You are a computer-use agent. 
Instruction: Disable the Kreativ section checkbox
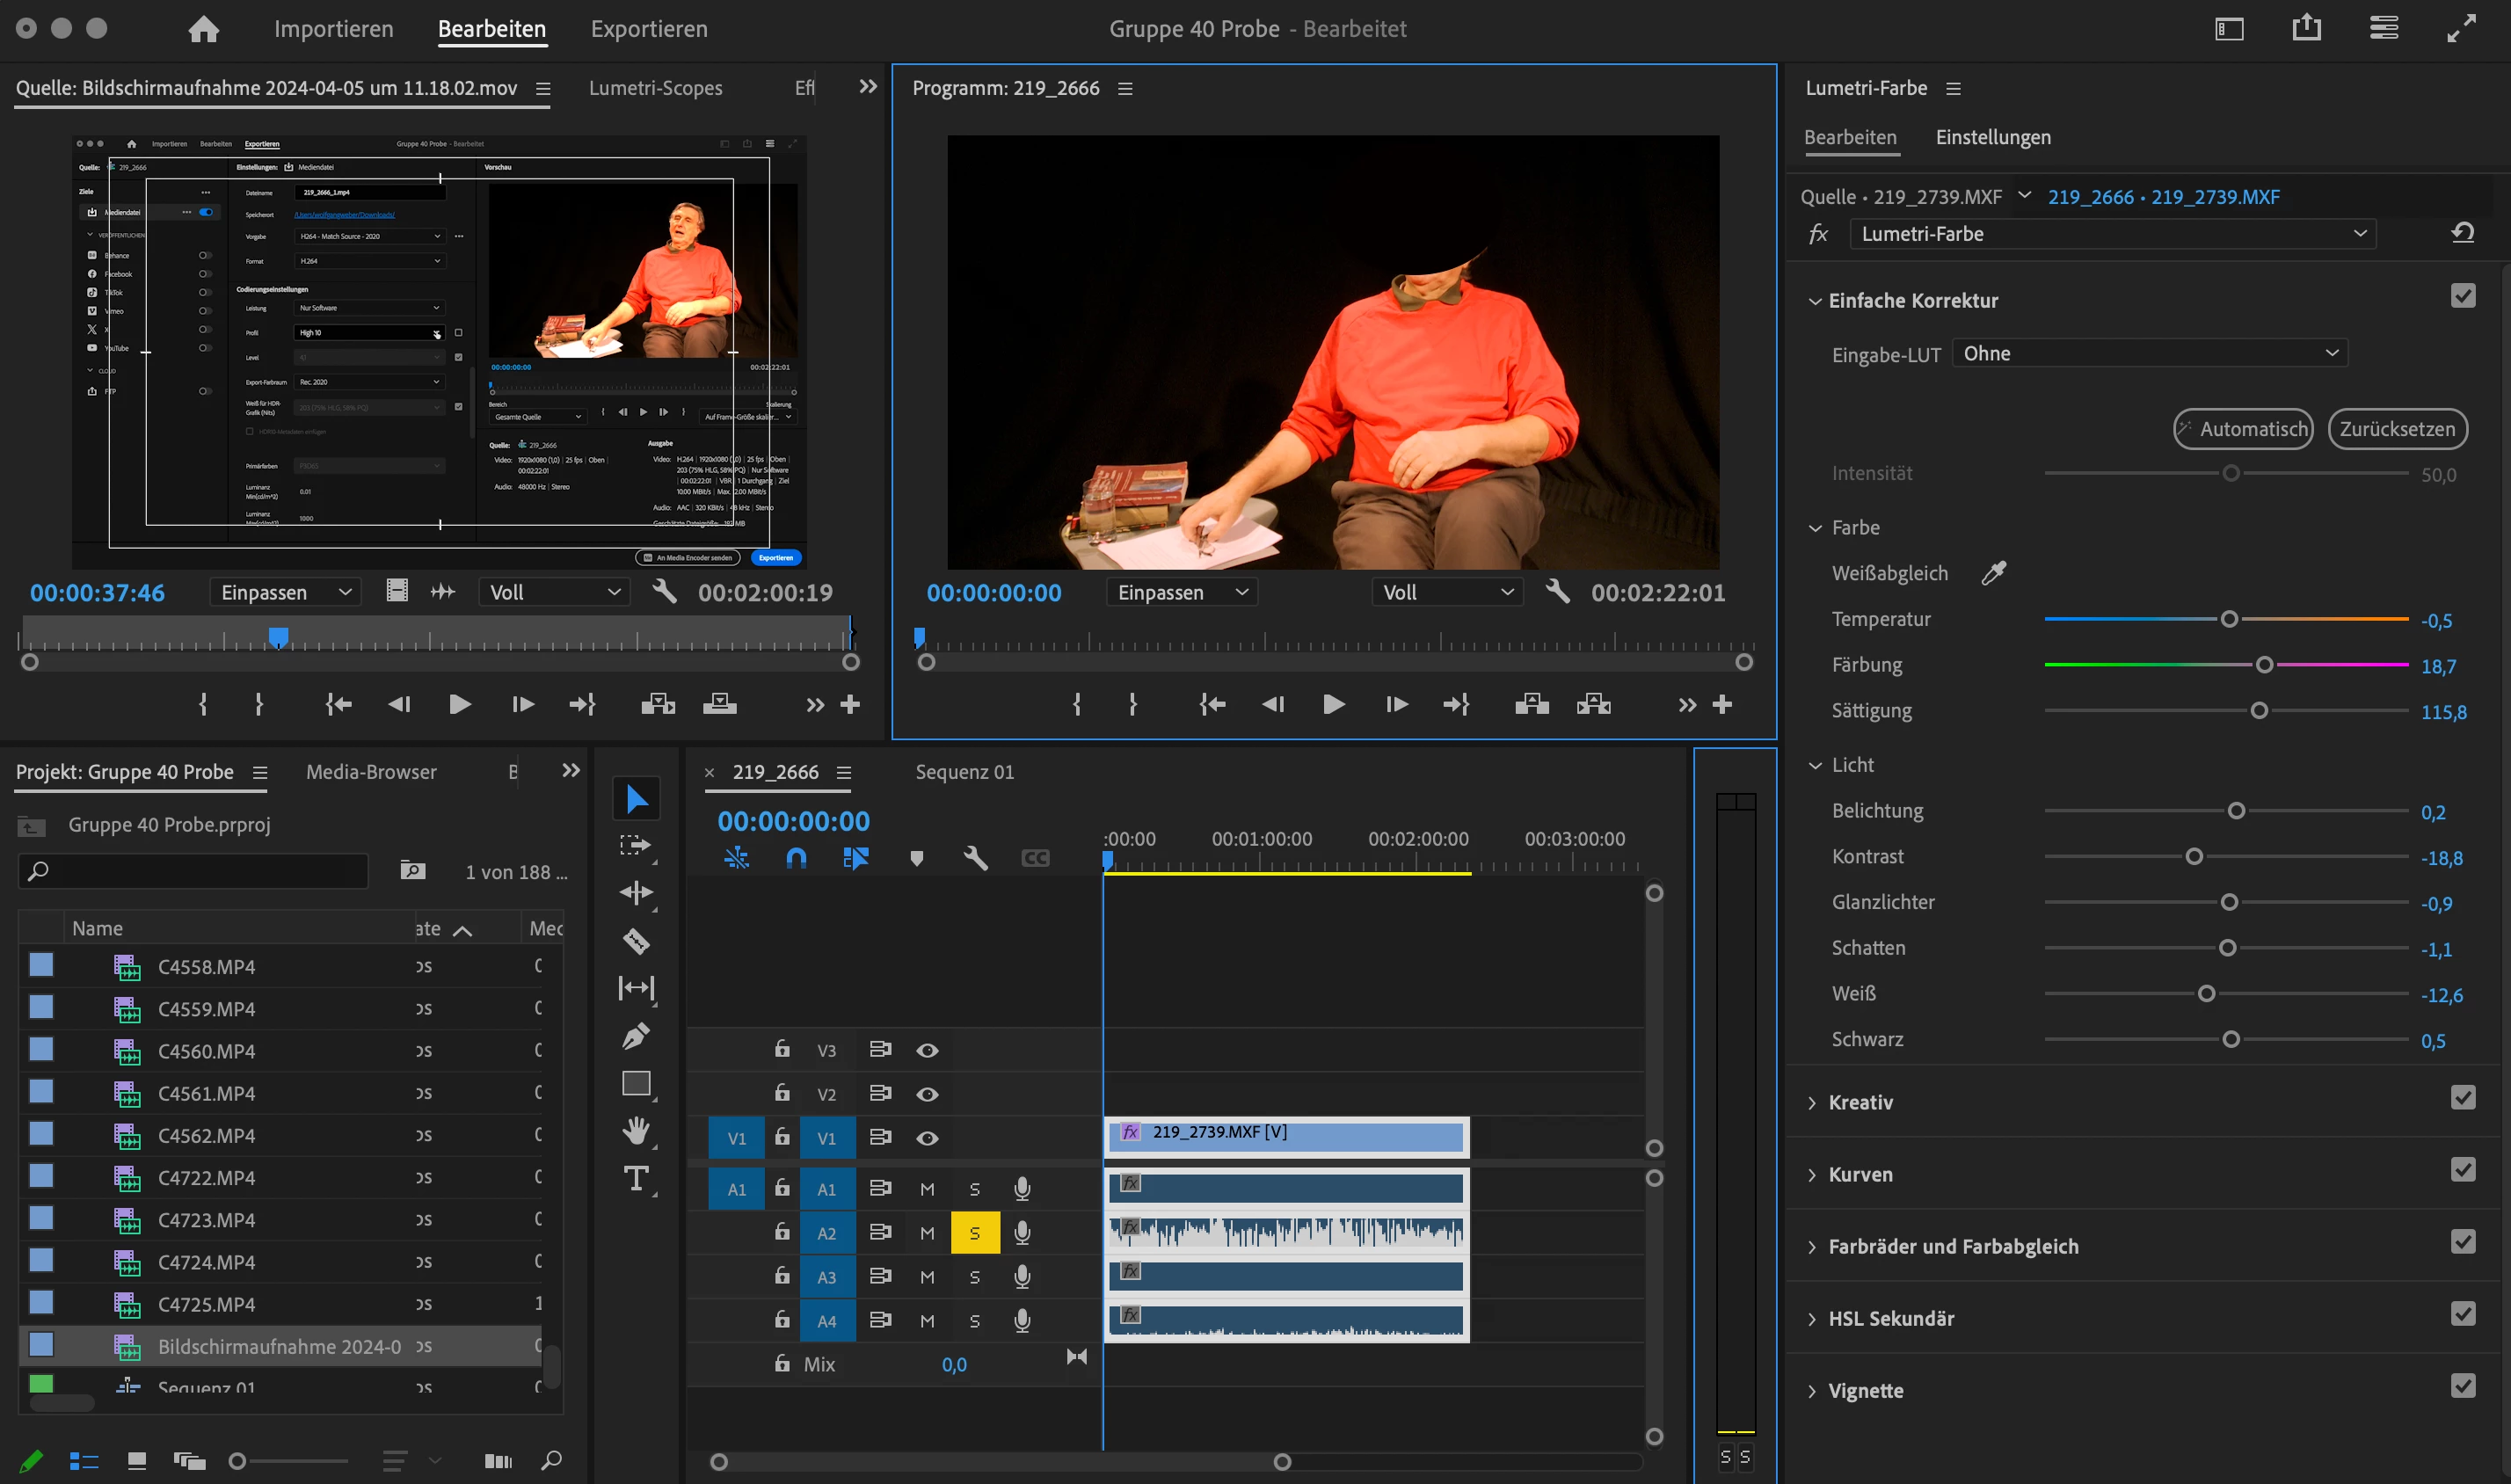coord(2462,1099)
